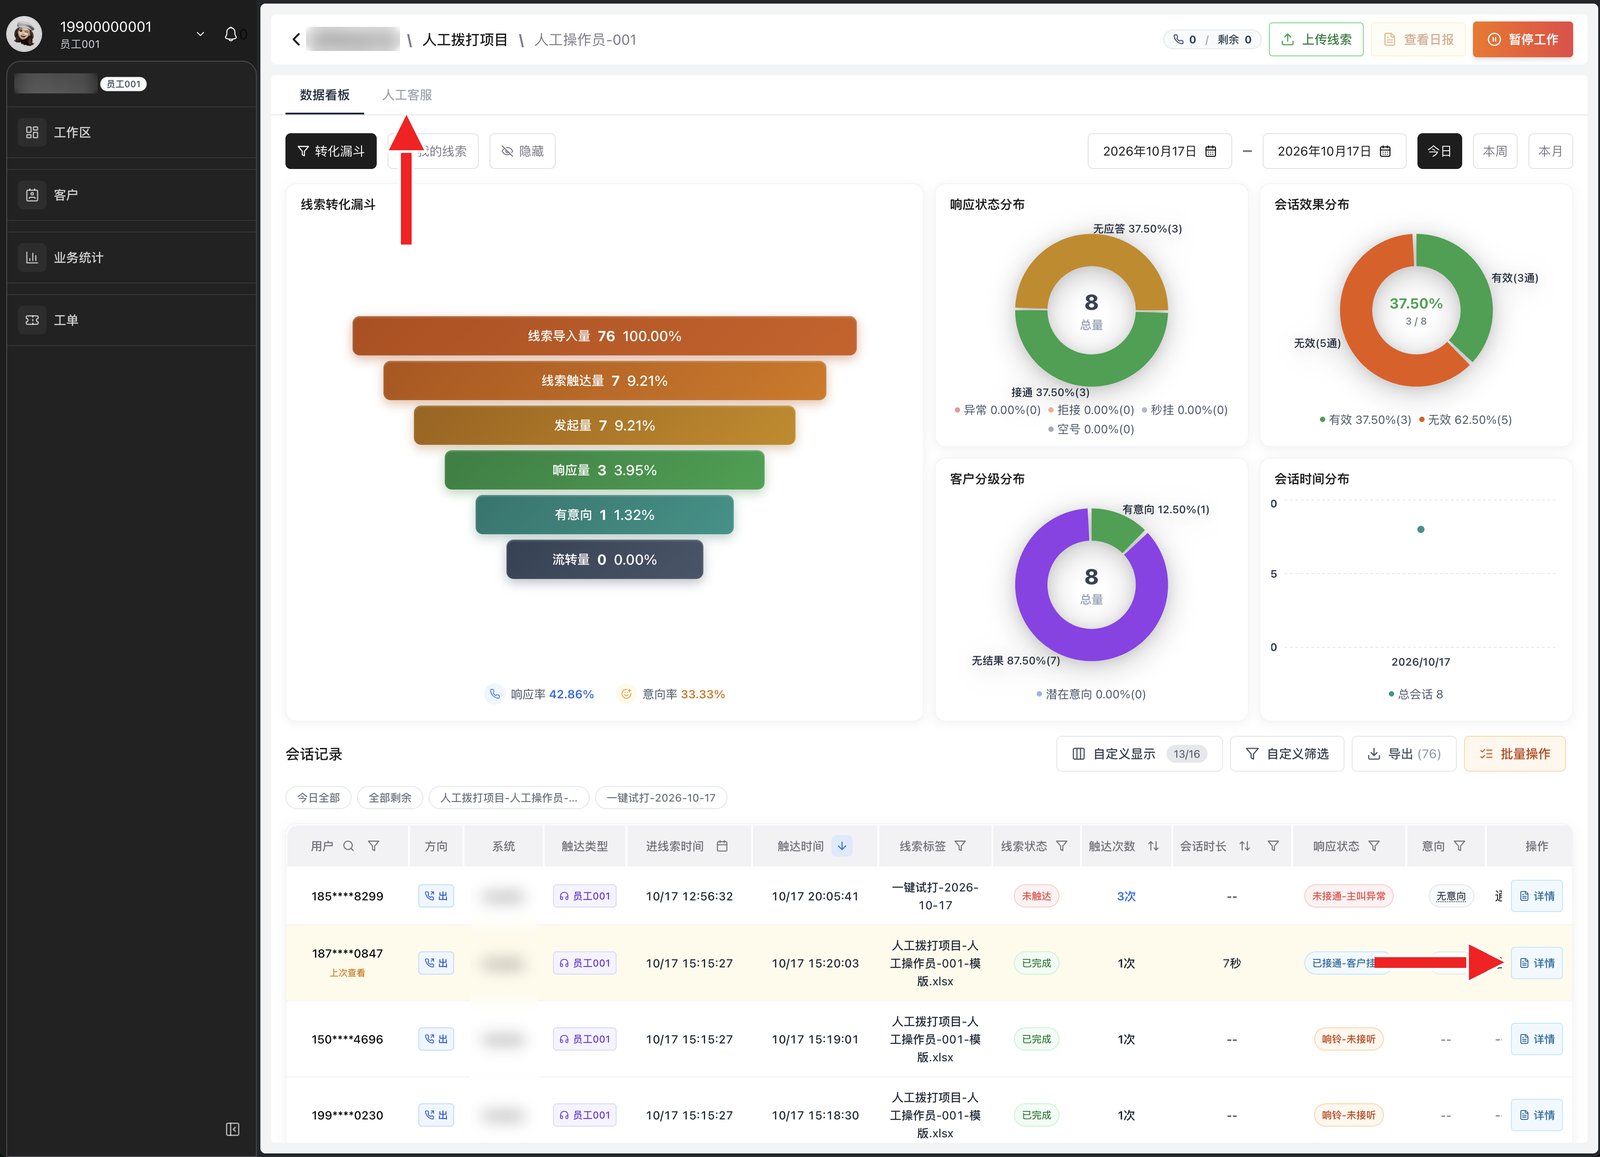Select the 一键试打-2026-10-17 chip
Viewport: 1600px width, 1157px height.
661,798
